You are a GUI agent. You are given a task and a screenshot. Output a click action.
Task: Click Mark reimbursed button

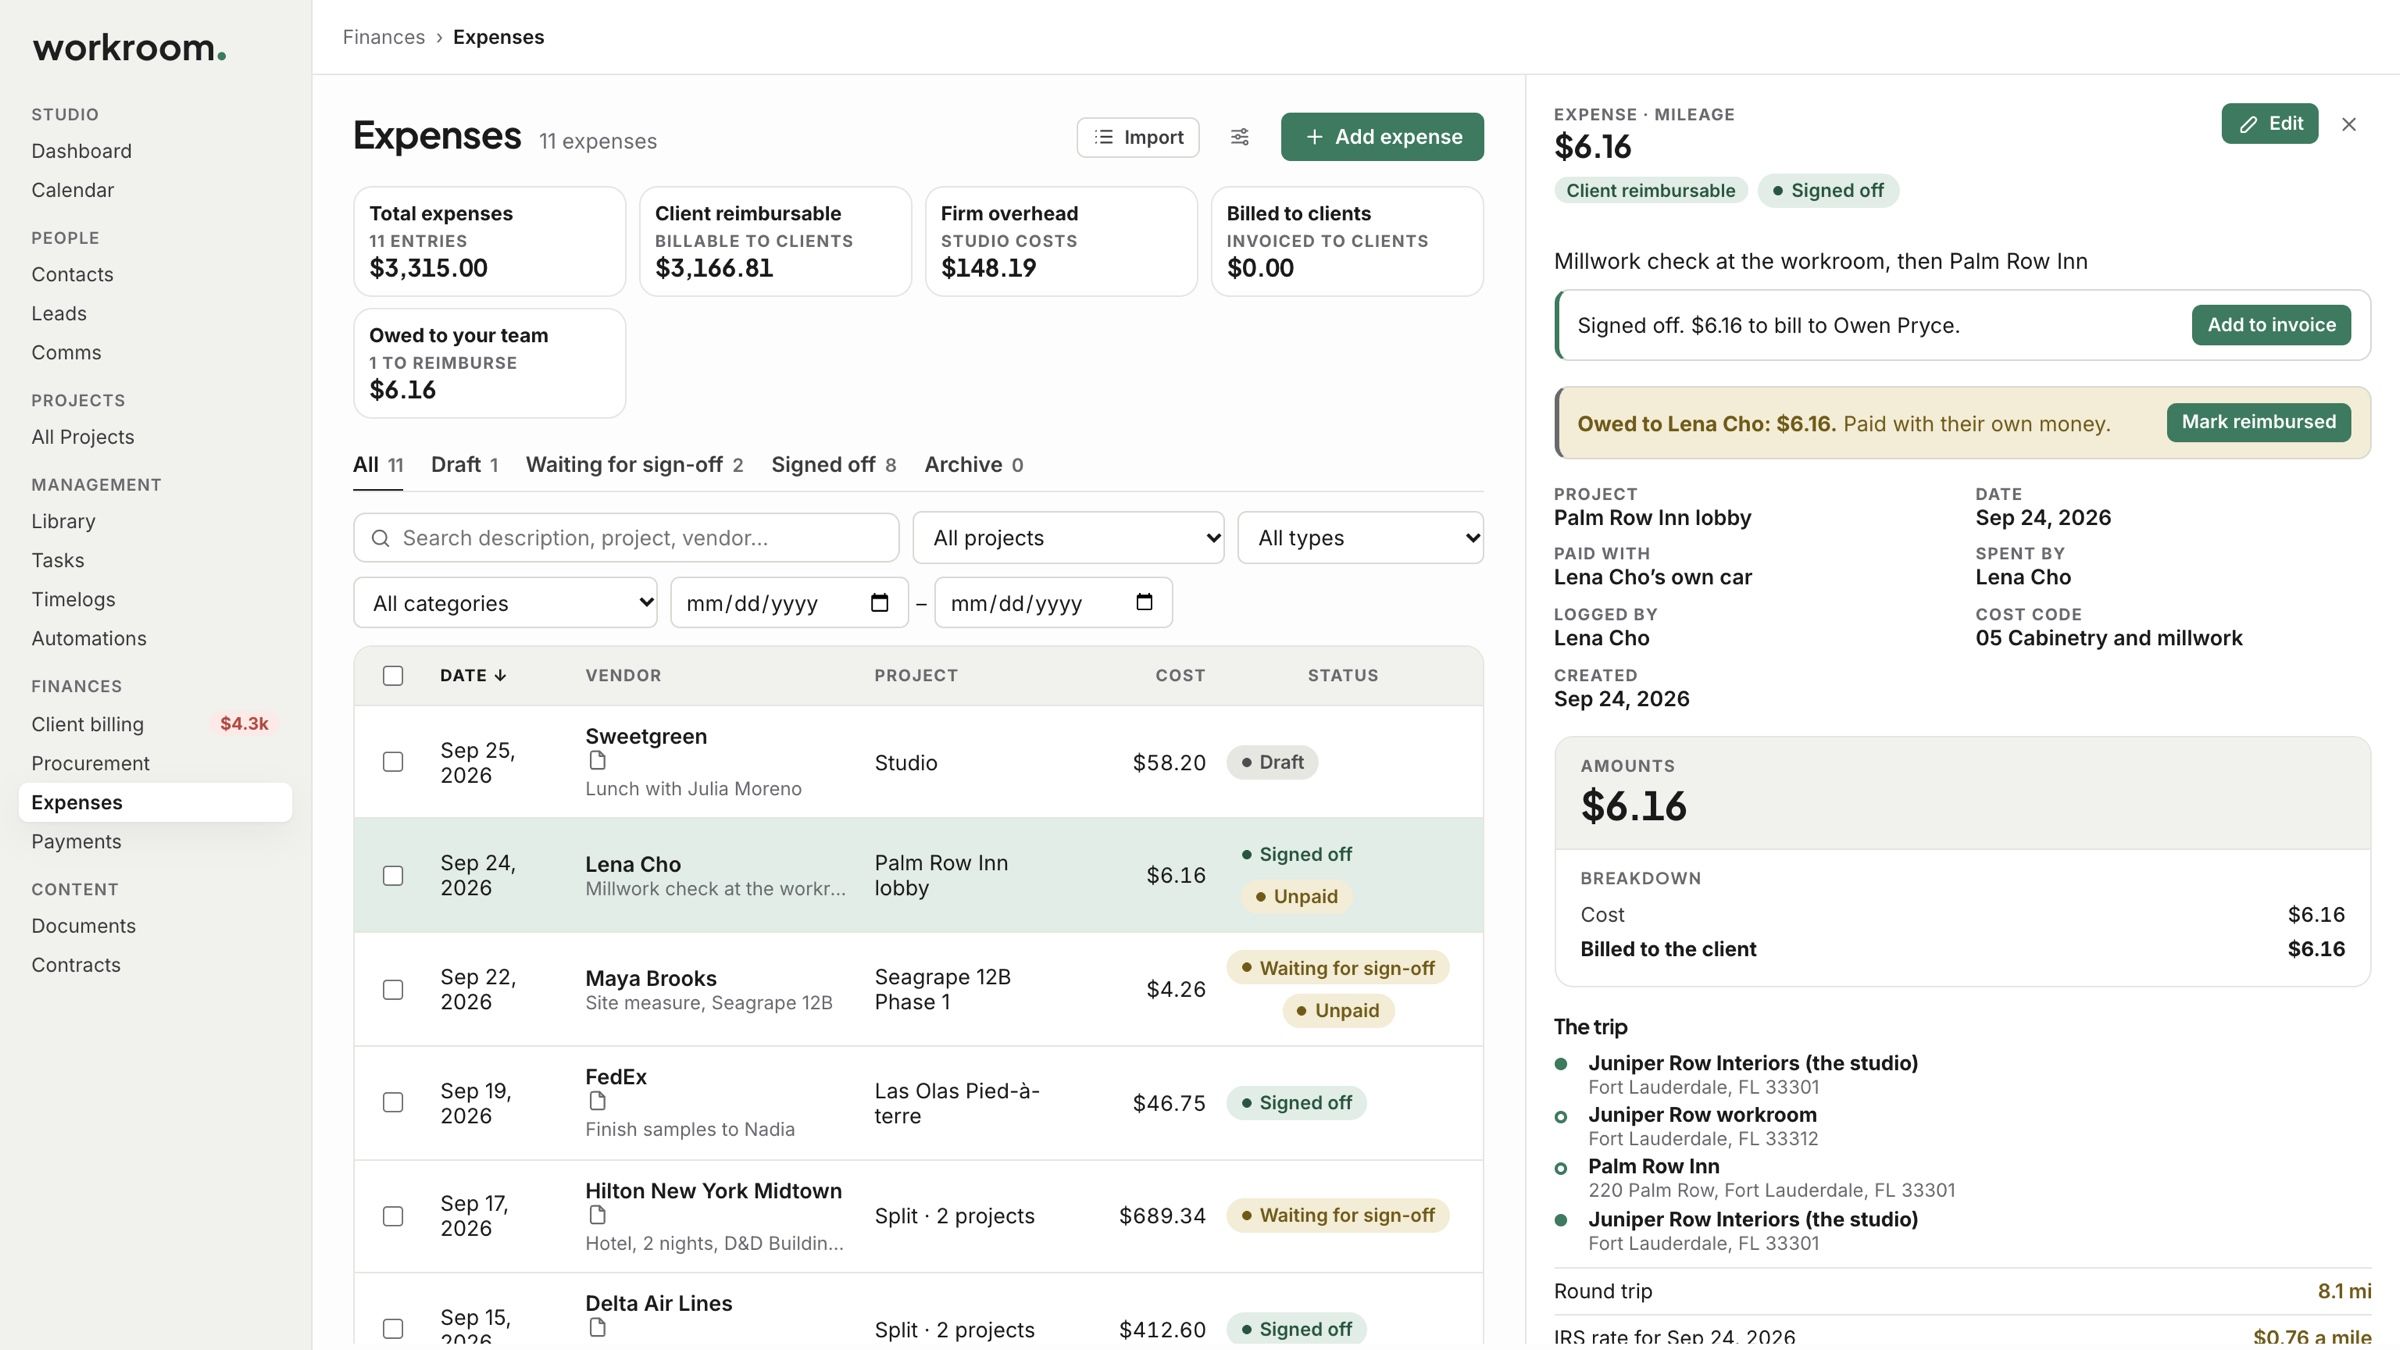[2259, 422]
